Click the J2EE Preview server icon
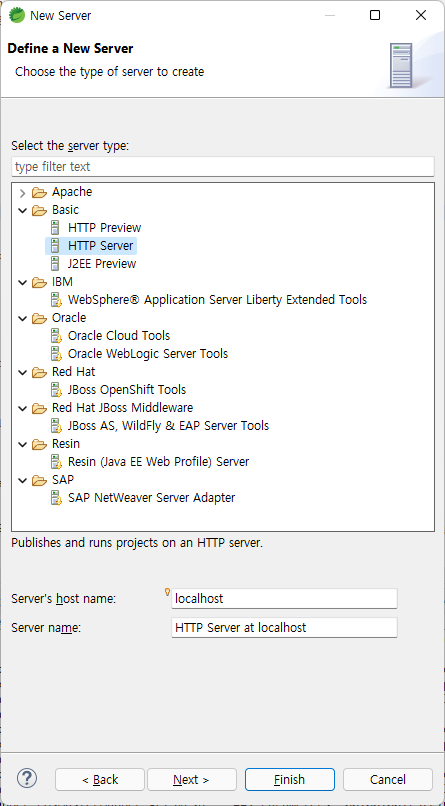The height and width of the screenshot is (806, 445). pos(55,264)
